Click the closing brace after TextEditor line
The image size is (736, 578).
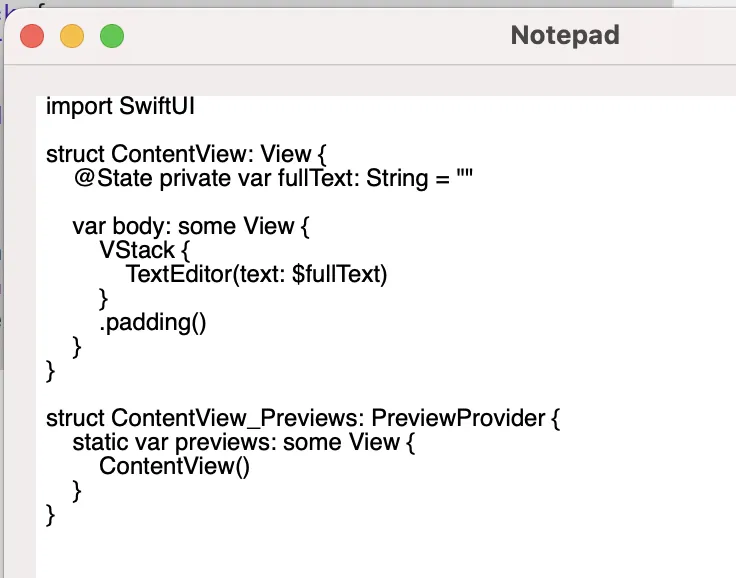[x=104, y=299]
